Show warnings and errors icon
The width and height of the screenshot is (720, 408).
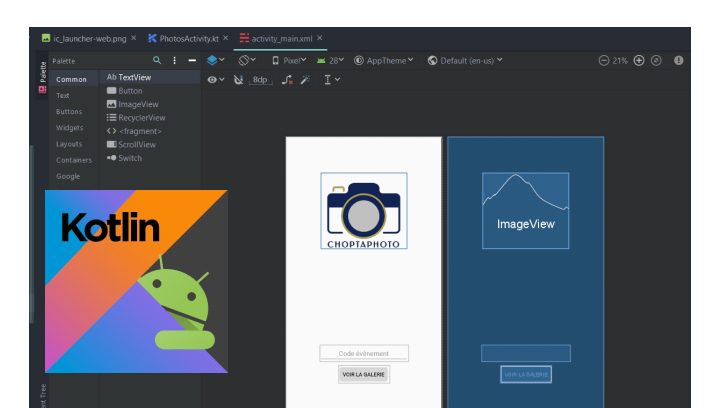[679, 61]
